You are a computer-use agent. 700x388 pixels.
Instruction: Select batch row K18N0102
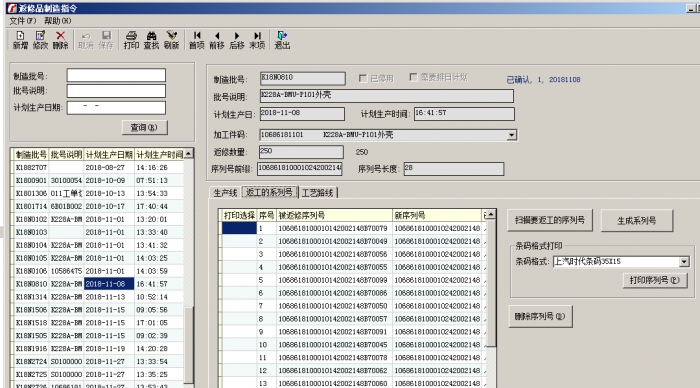[98, 219]
